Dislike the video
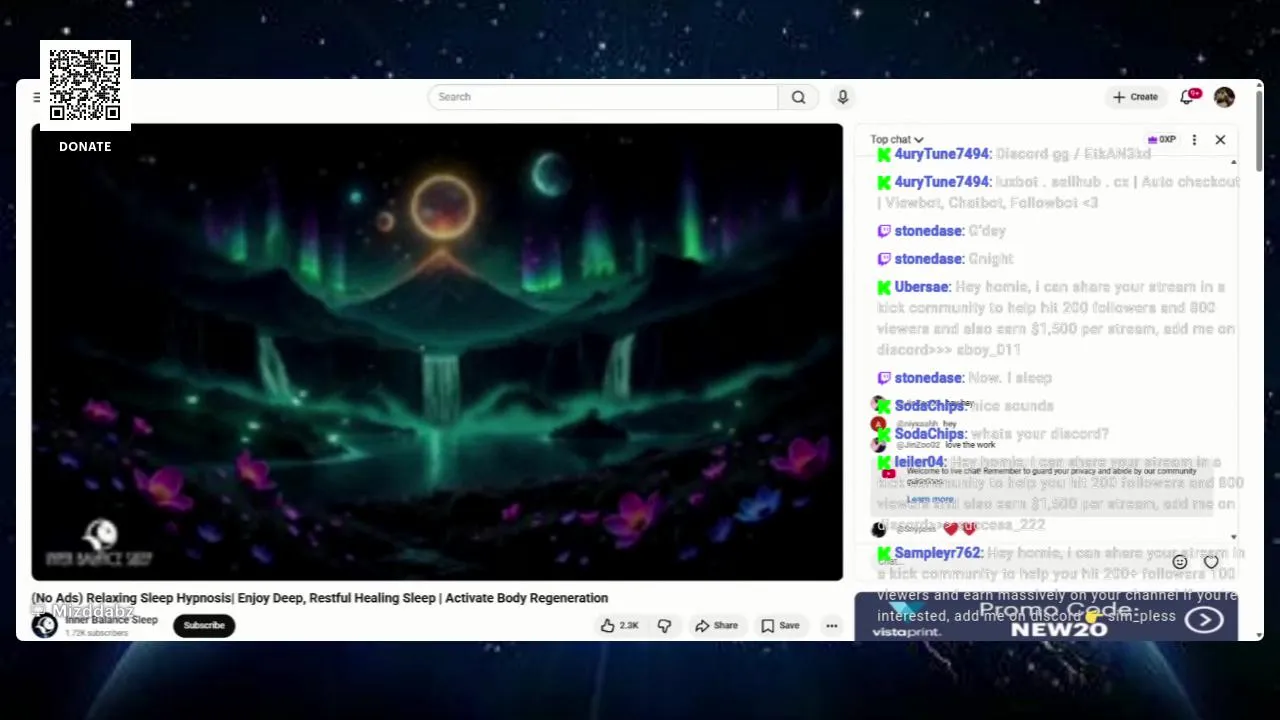Screen dimensions: 1280x720 (x=664, y=626)
